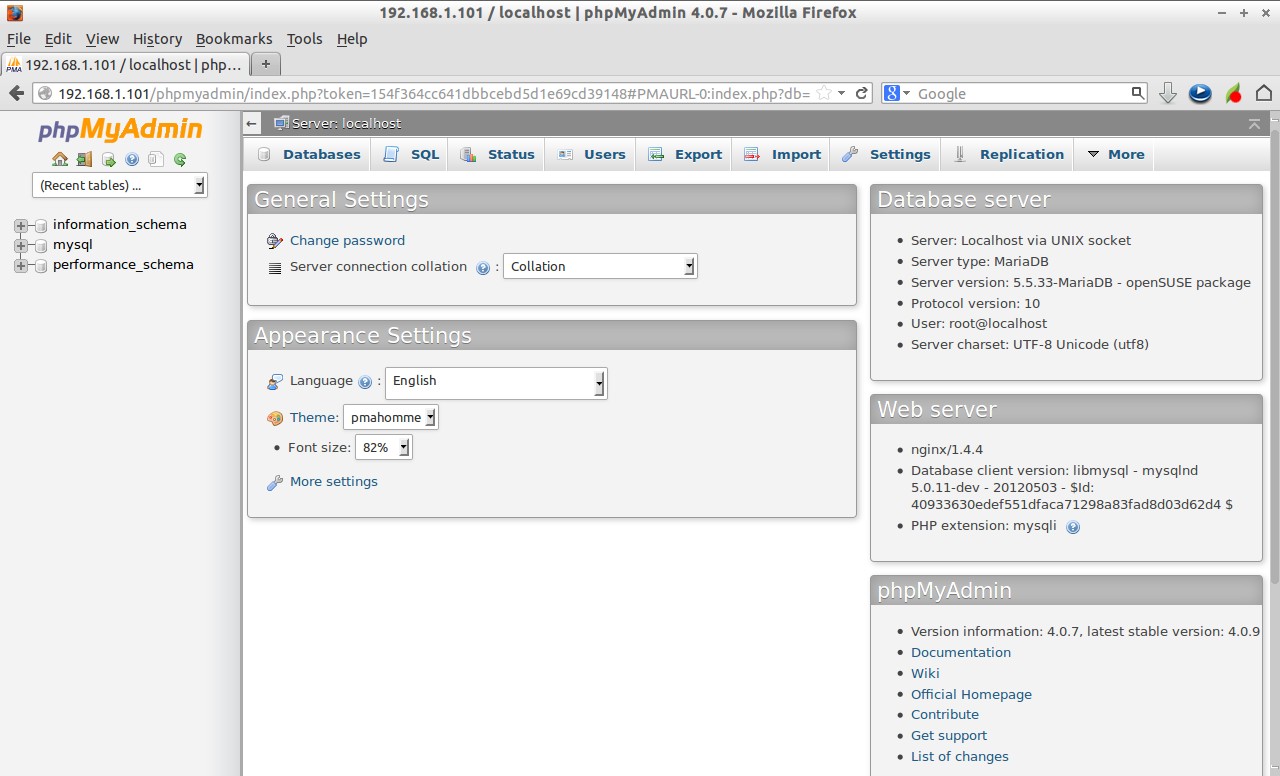Open the Recent tables dropdown
This screenshot has width=1280, height=776.
click(120, 185)
